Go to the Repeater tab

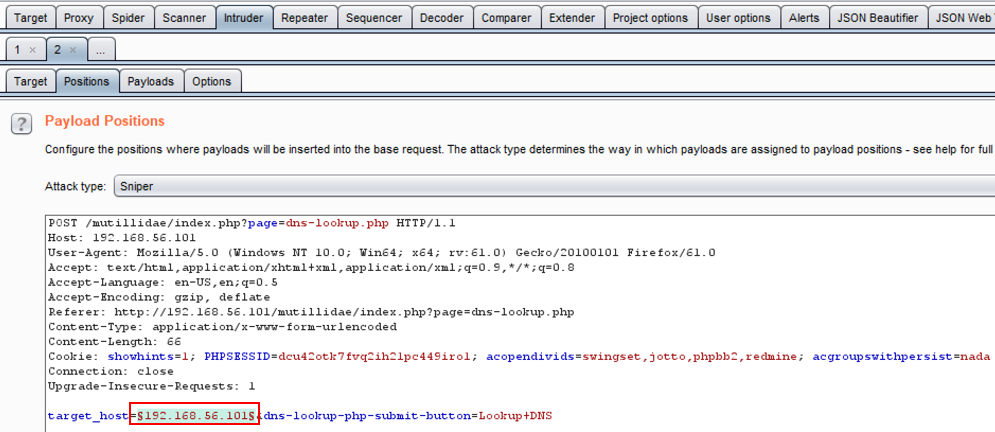point(305,18)
